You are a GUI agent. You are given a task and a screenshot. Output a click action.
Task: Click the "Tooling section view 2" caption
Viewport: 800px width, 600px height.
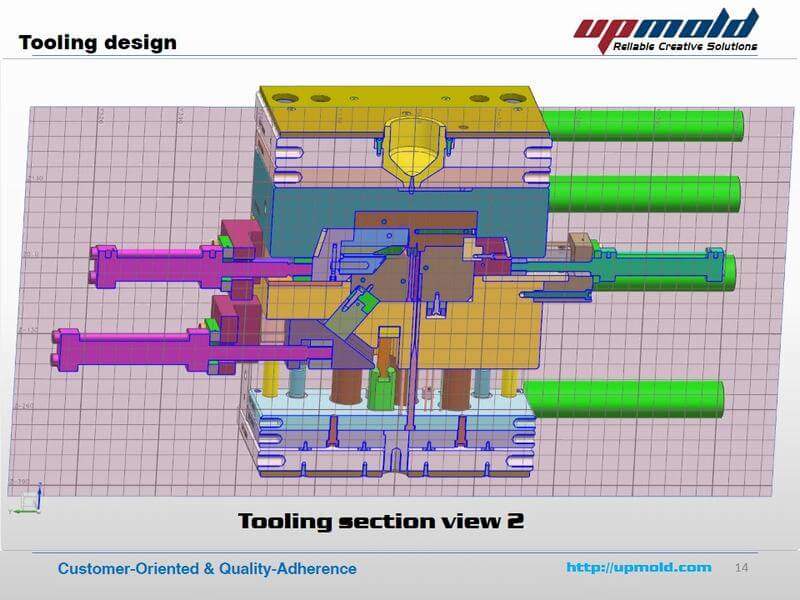coord(380,521)
